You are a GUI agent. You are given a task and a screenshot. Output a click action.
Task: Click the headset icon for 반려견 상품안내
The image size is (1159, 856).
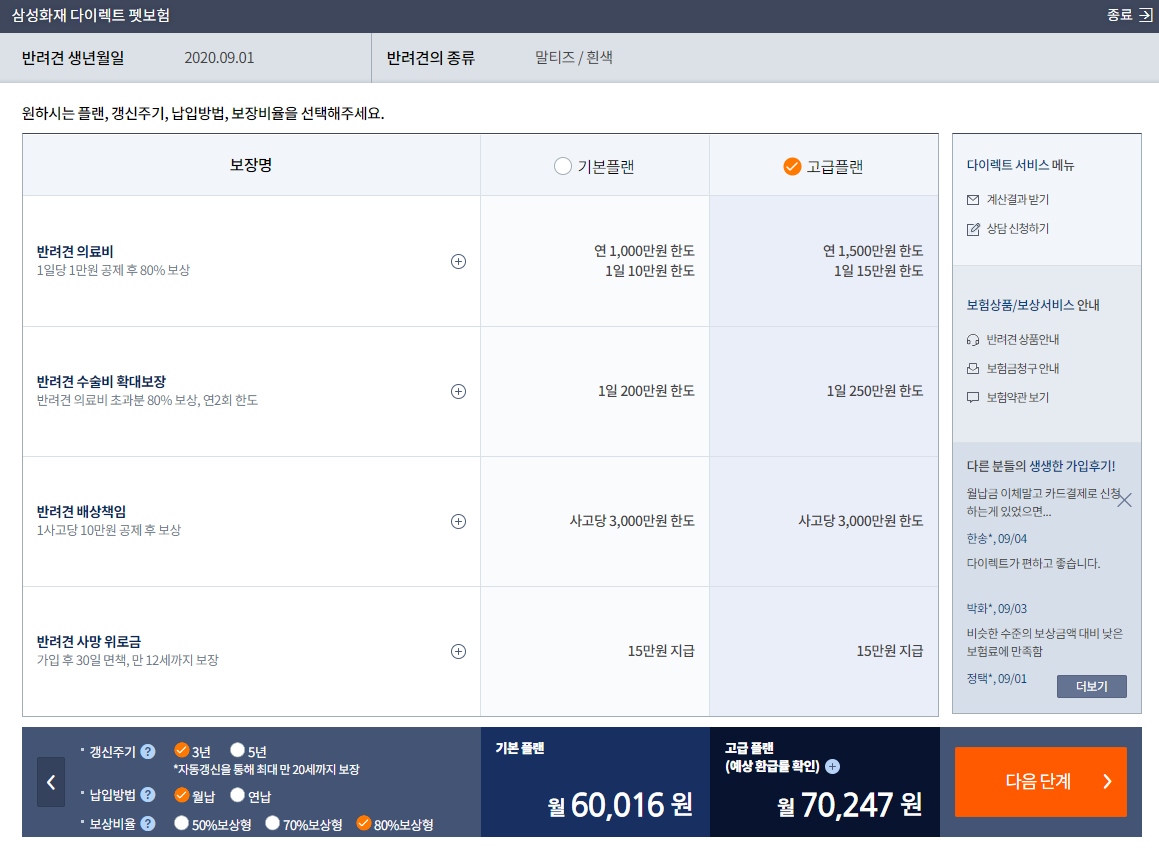coord(973,340)
